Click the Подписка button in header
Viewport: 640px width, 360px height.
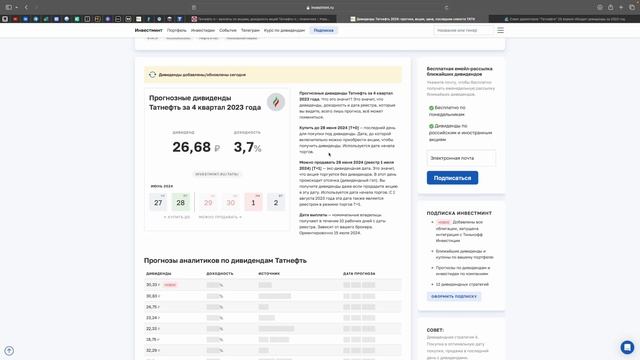point(324,30)
